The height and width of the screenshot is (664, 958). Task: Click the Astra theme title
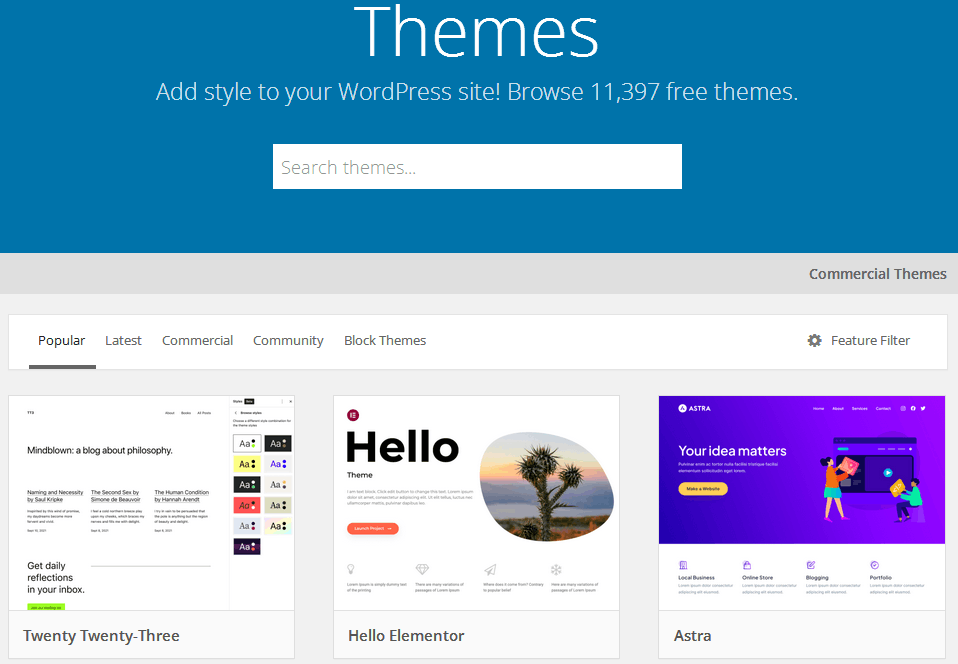point(692,636)
